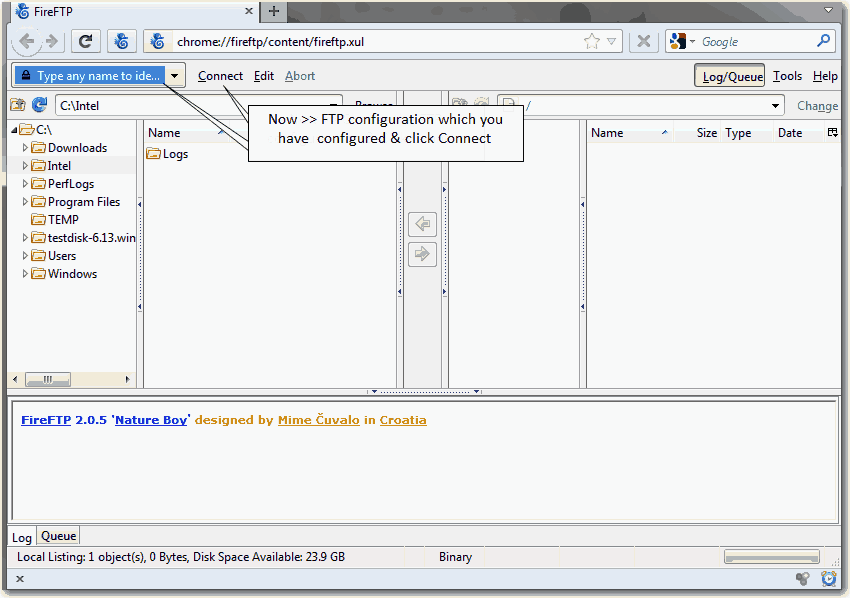The width and height of the screenshot is (850, 598).
Task: Open the Mime Čuvalo link
Action: 319,420
